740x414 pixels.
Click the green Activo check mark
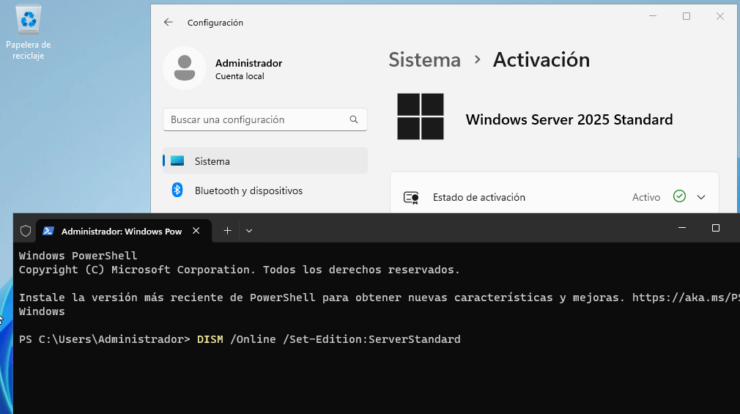[x=679, y=196]
